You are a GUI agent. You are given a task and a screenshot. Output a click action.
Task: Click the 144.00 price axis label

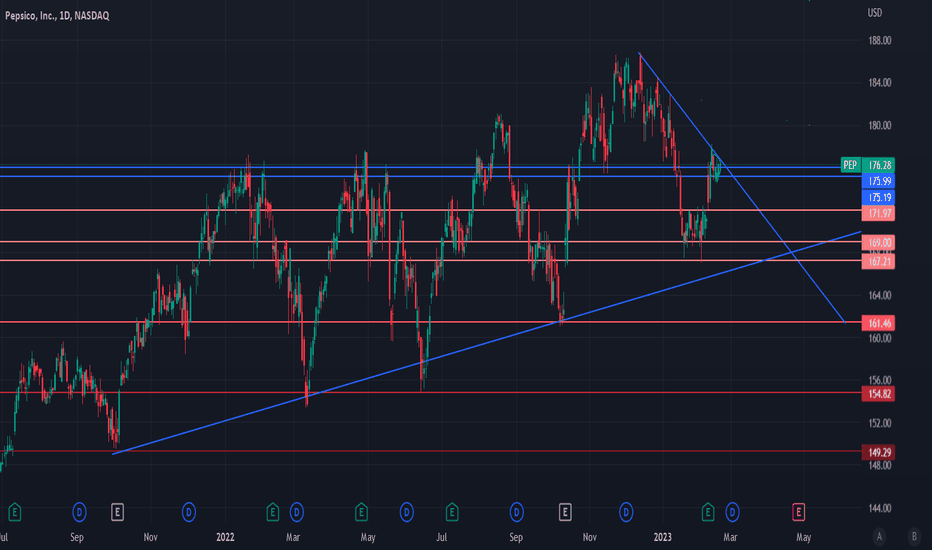880,508
